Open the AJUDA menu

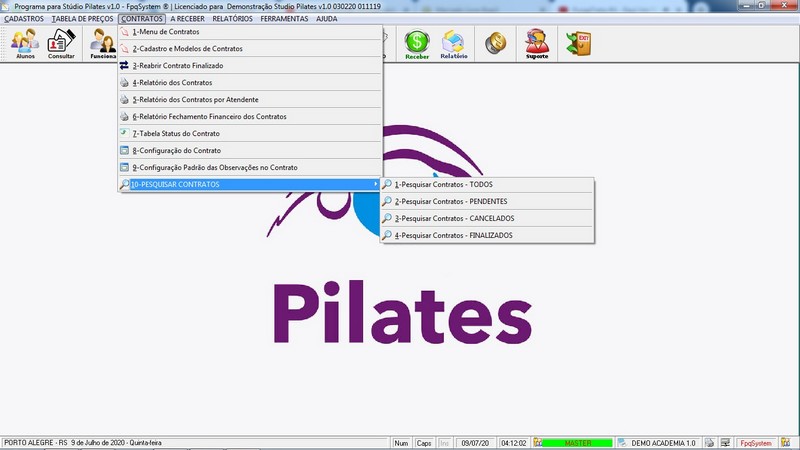327,19
